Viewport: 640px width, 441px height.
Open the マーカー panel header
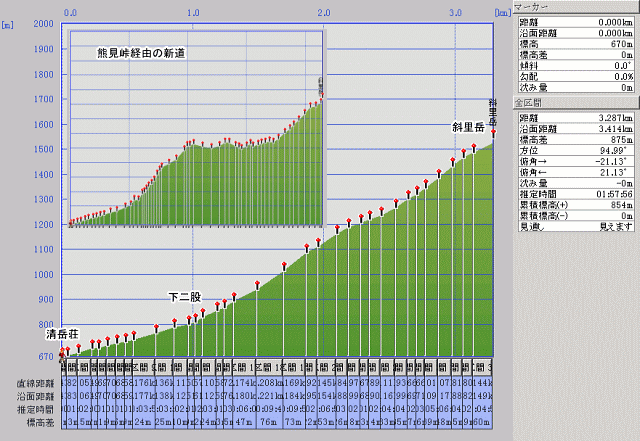click(575, 6)
